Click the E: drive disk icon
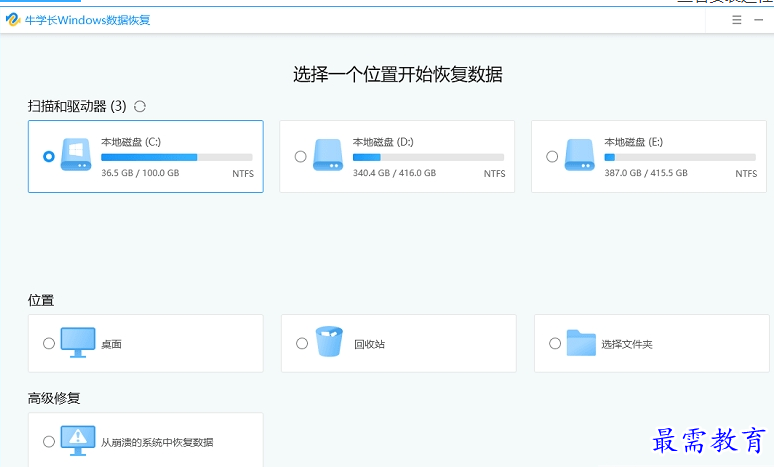Viewport: 774px width, 472px height. tap(580, 155)
